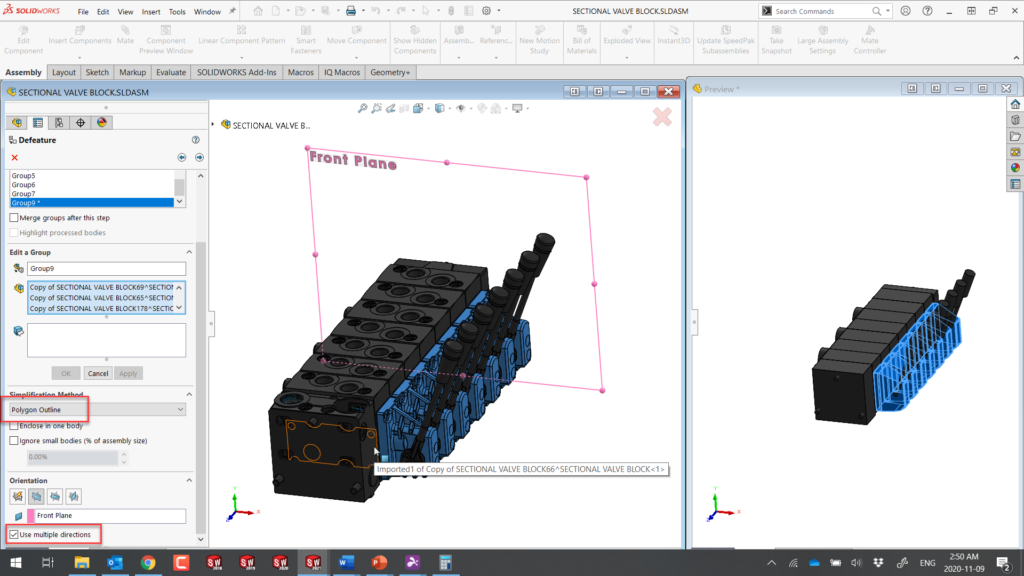Select the fourth orientation icon

tap(74, 496)
